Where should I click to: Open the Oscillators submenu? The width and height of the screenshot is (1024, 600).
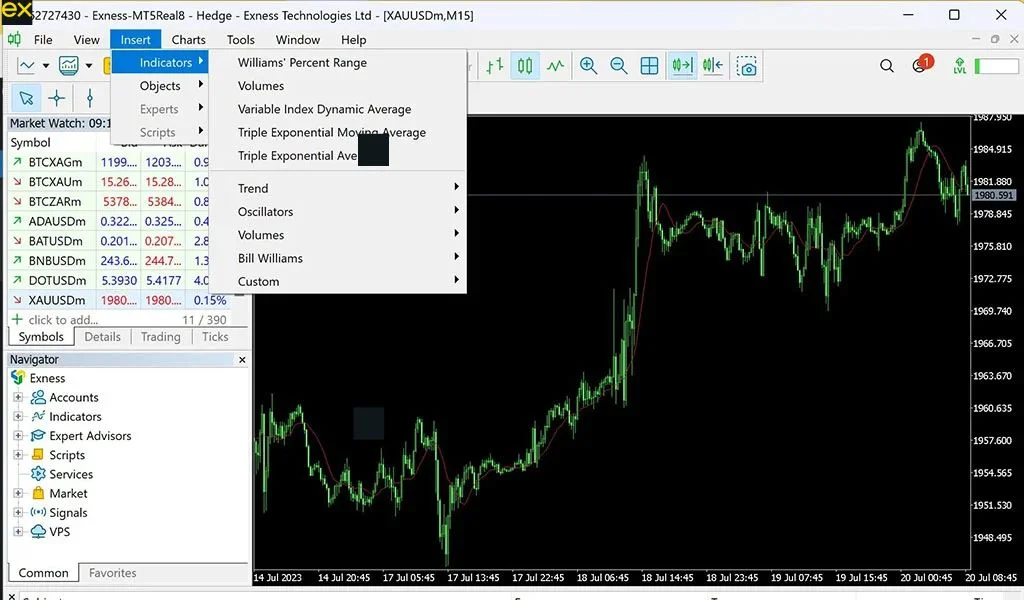click(x=265, y=211)
